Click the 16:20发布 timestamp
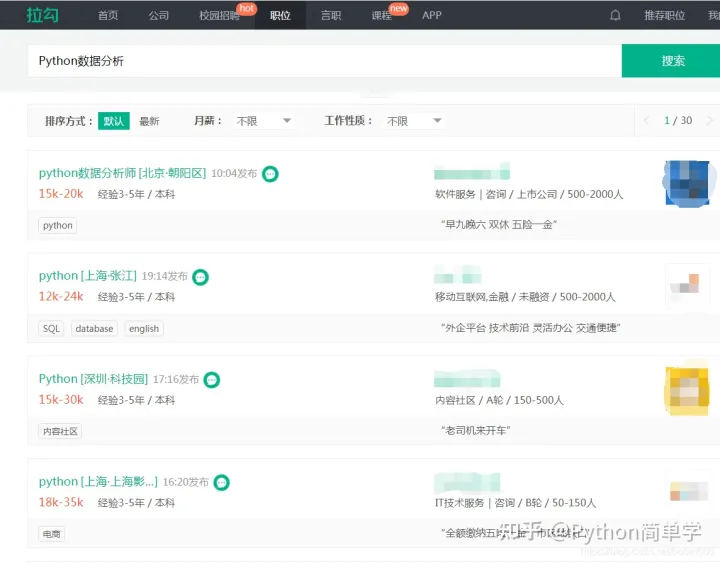 click(186, 482)
